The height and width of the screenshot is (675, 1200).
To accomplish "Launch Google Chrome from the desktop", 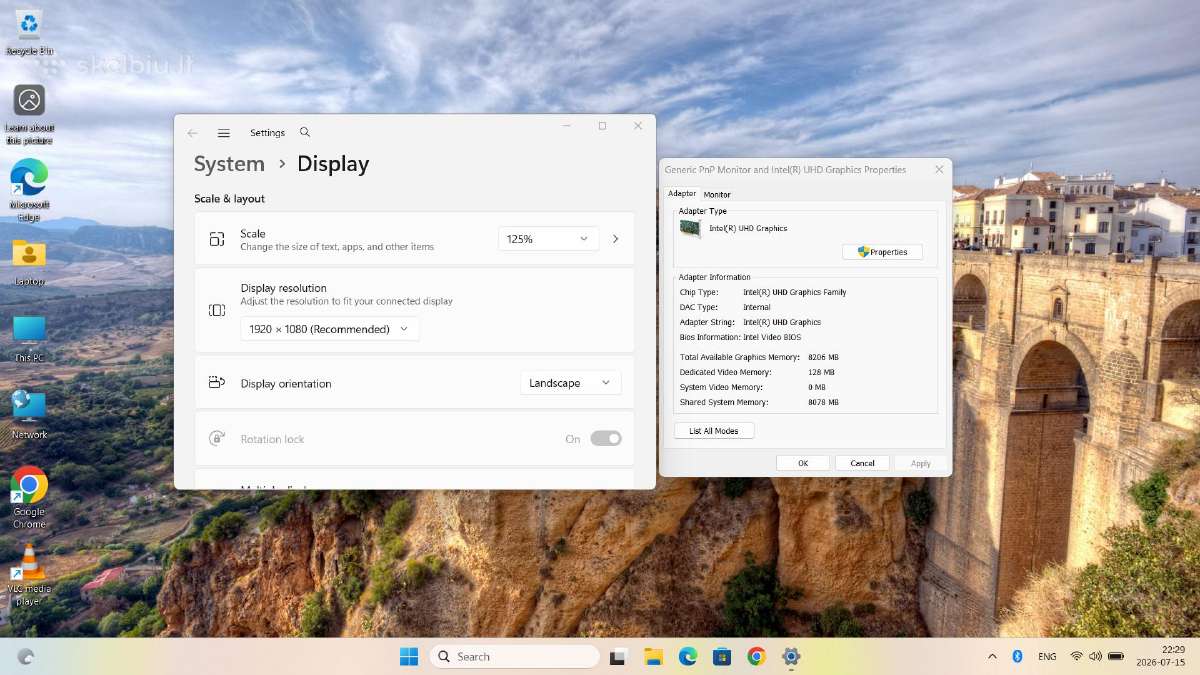I will [x=29, y=496].
